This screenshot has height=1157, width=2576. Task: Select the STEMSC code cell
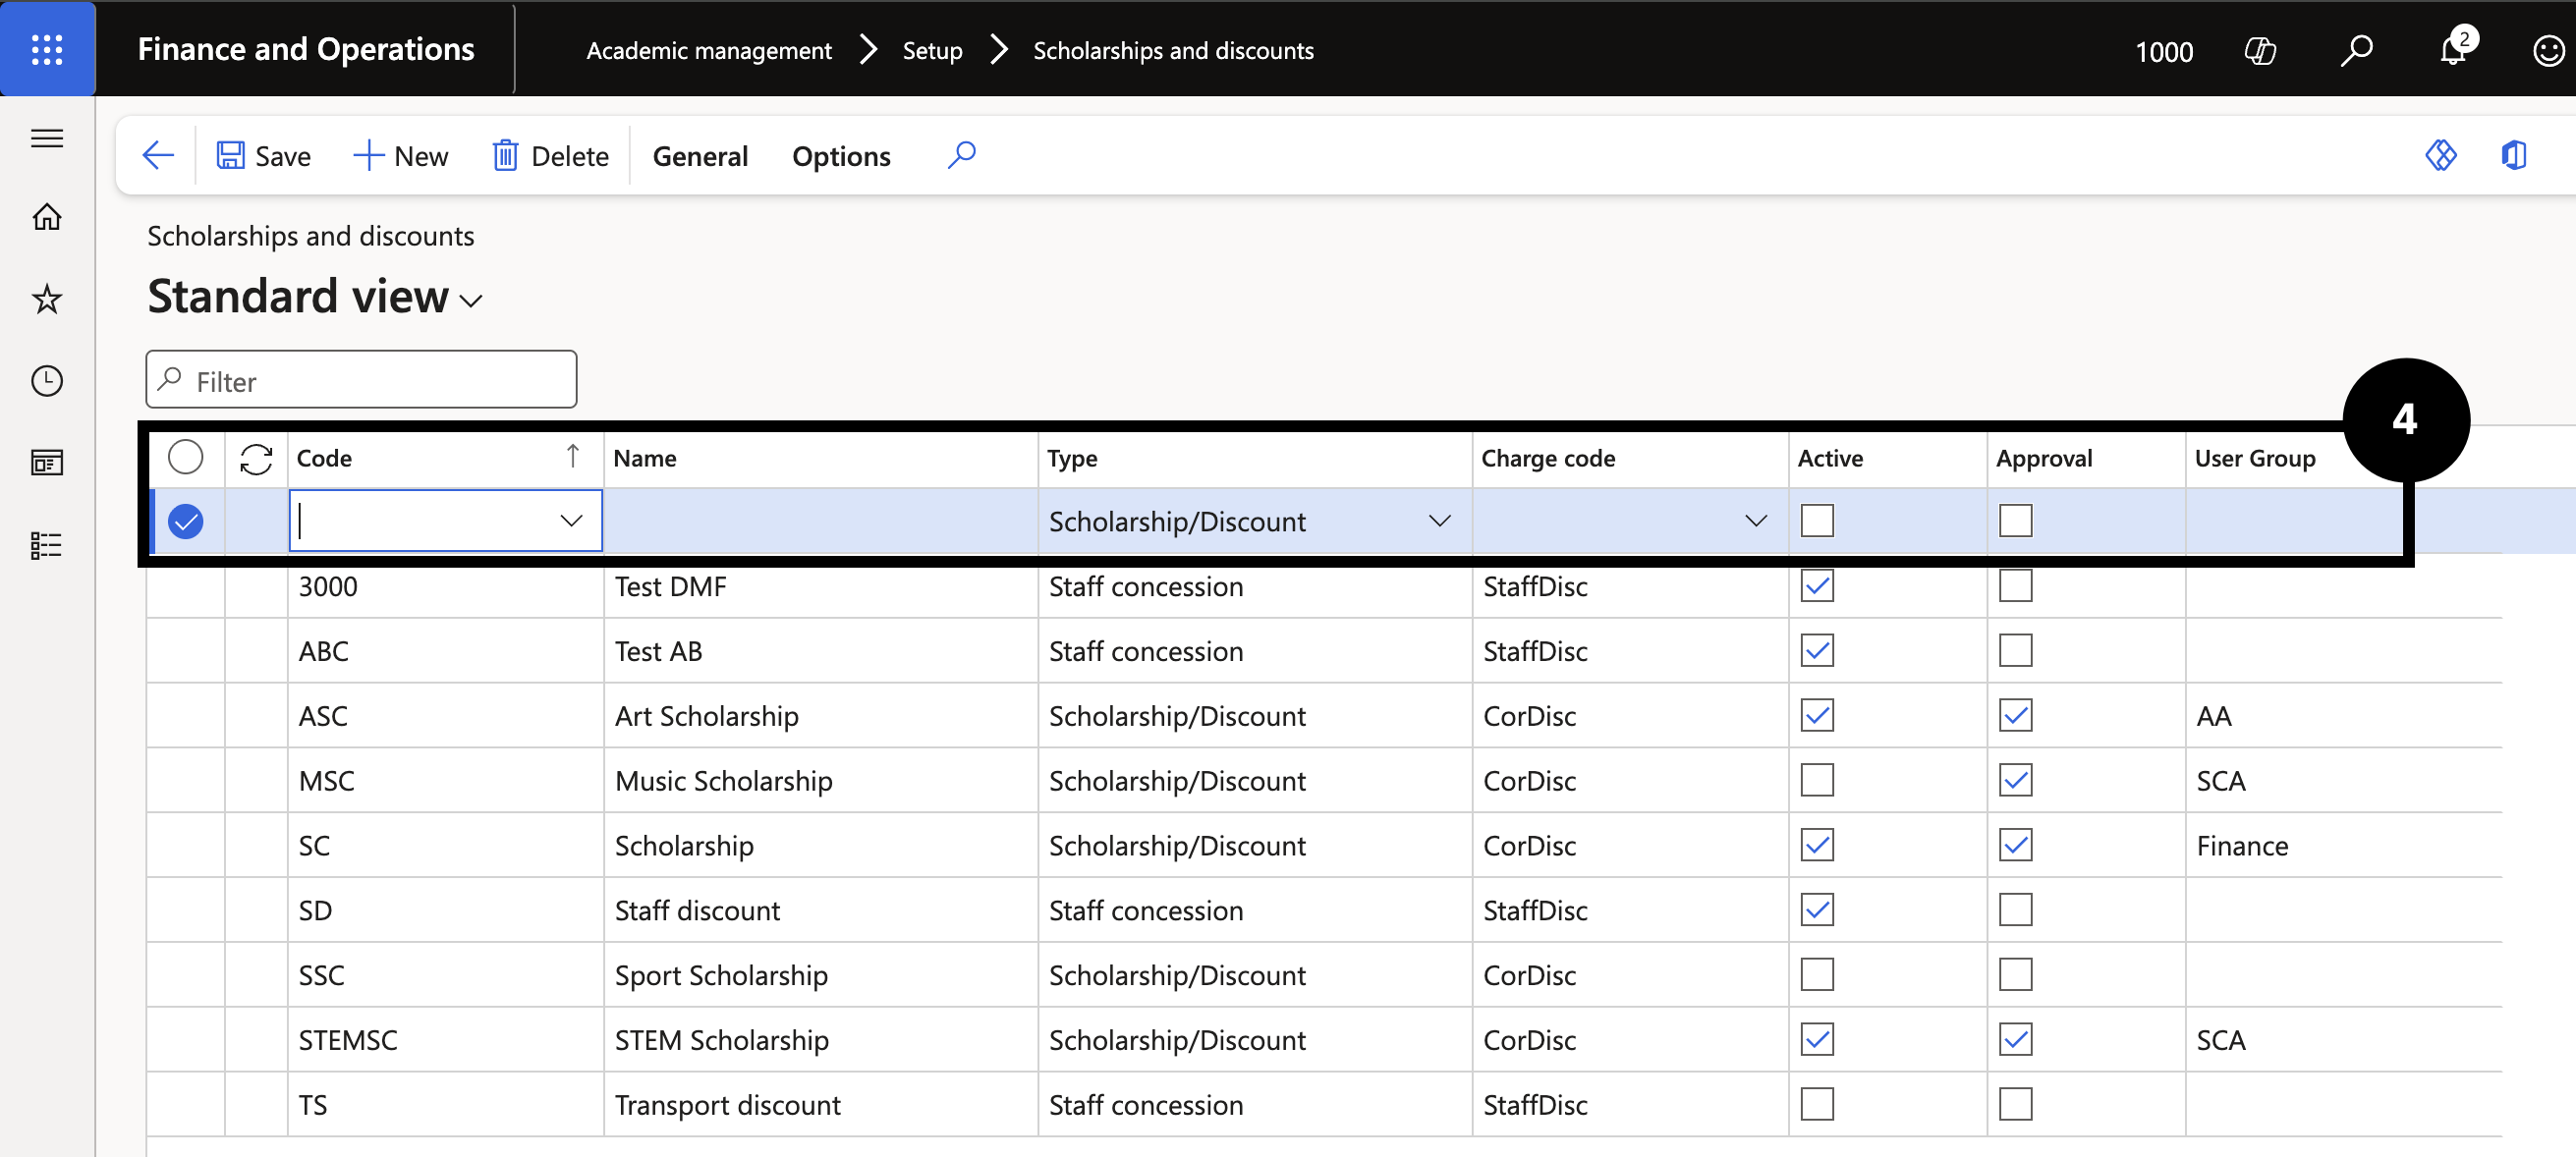pos(445,1040)
